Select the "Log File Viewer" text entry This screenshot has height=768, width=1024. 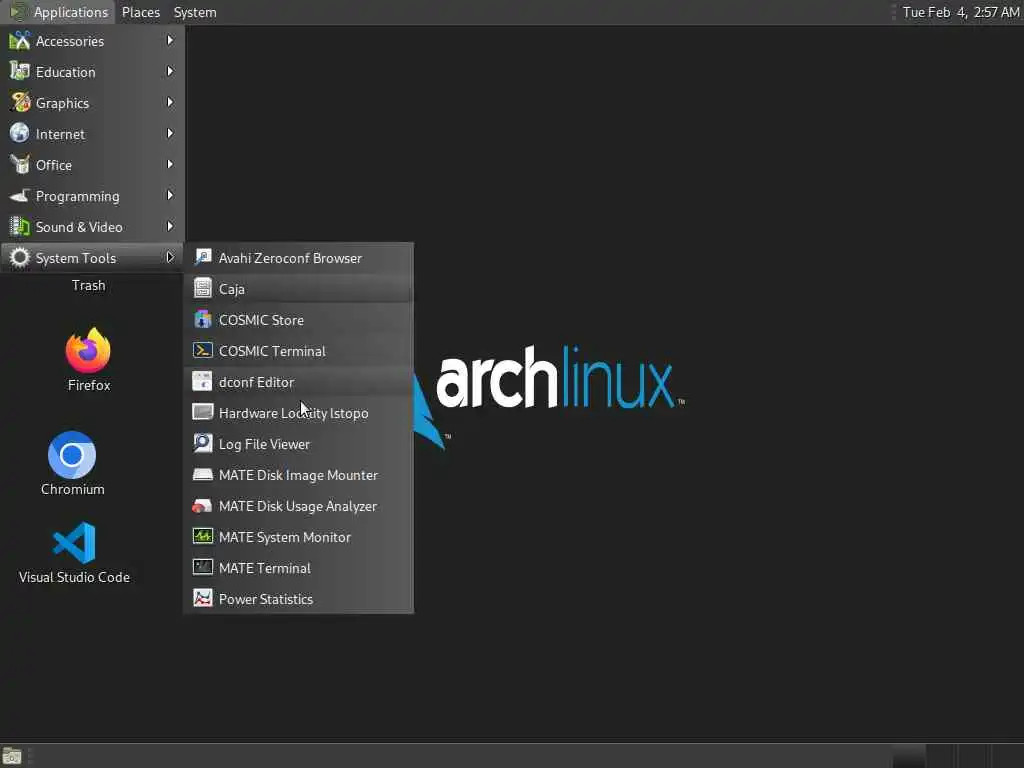(x=264, y=444)
